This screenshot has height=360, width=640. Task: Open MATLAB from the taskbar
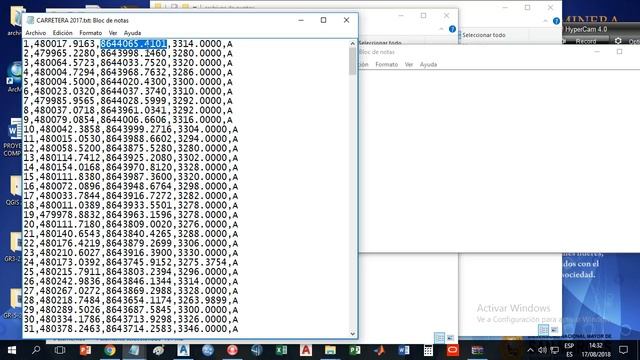(379, 350)
